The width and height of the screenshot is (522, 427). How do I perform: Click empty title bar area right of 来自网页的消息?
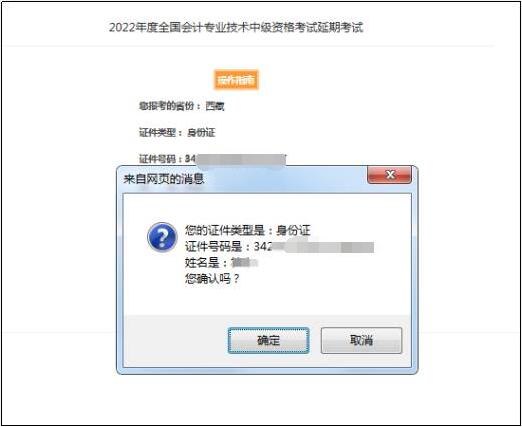(285, 179)
